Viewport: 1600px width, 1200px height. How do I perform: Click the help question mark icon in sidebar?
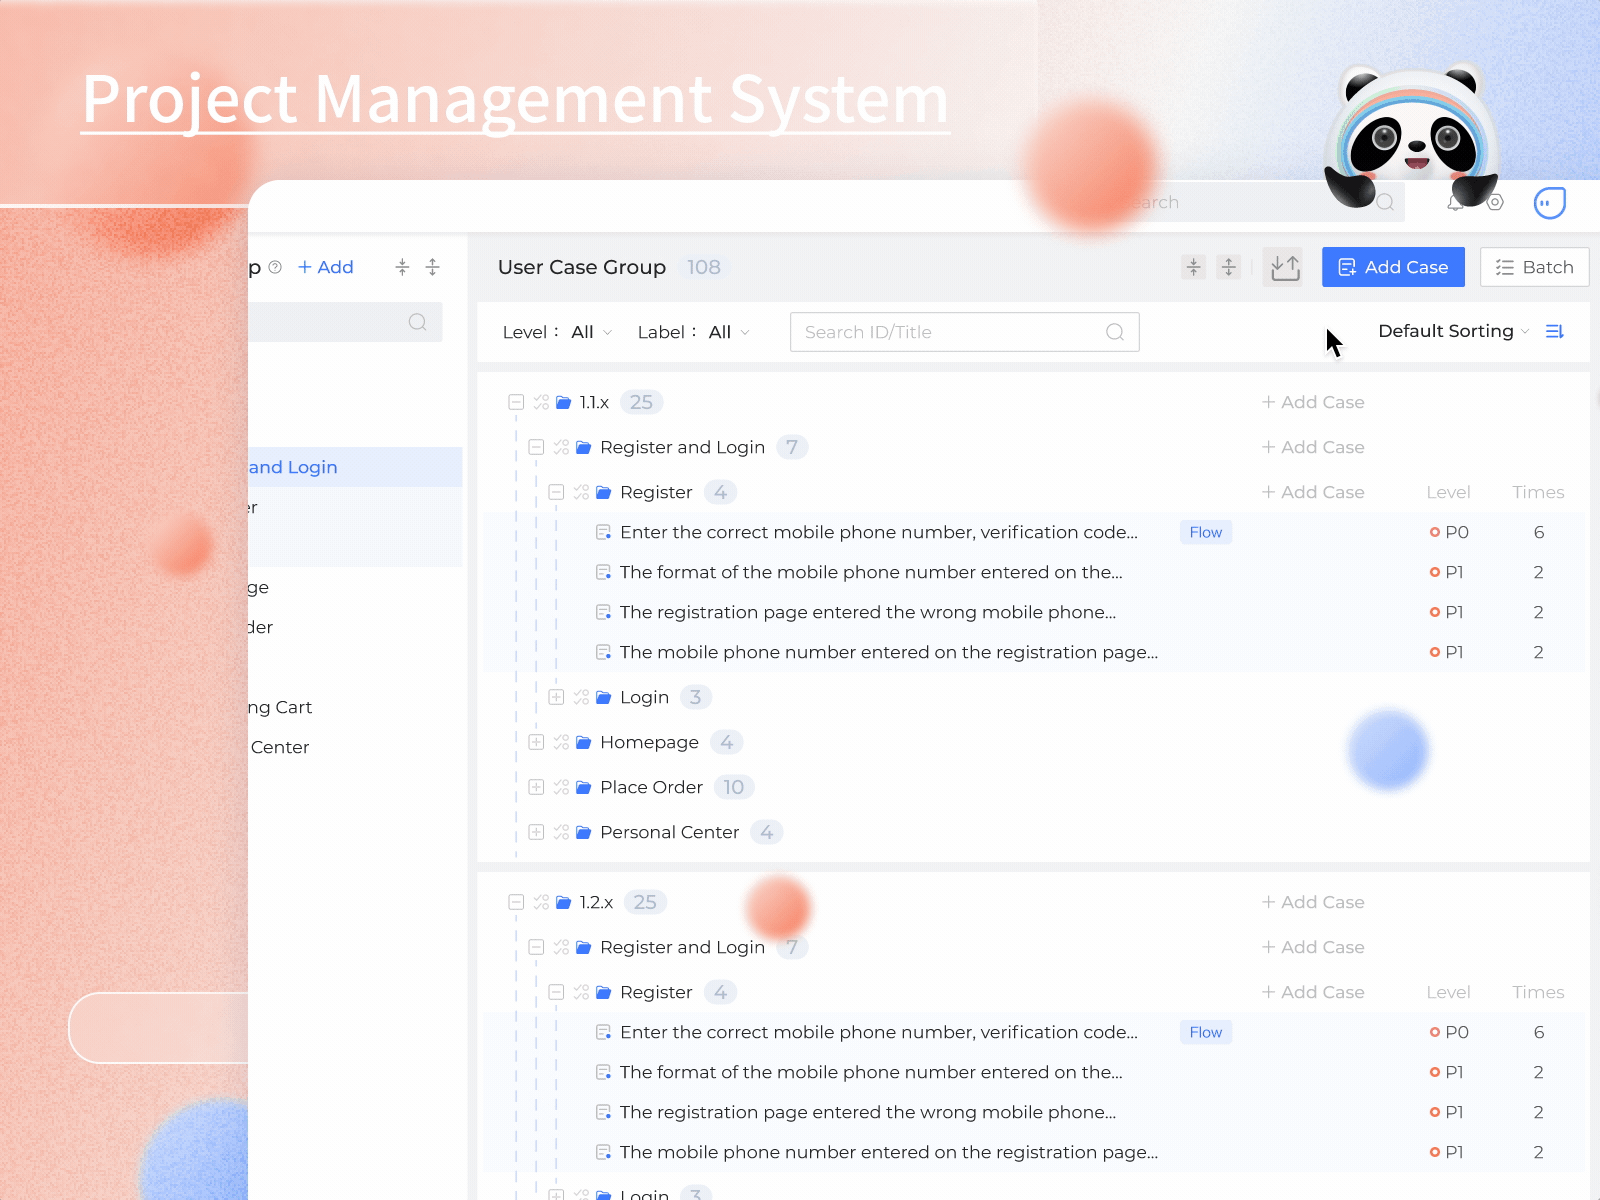click(x=275, y=267)
